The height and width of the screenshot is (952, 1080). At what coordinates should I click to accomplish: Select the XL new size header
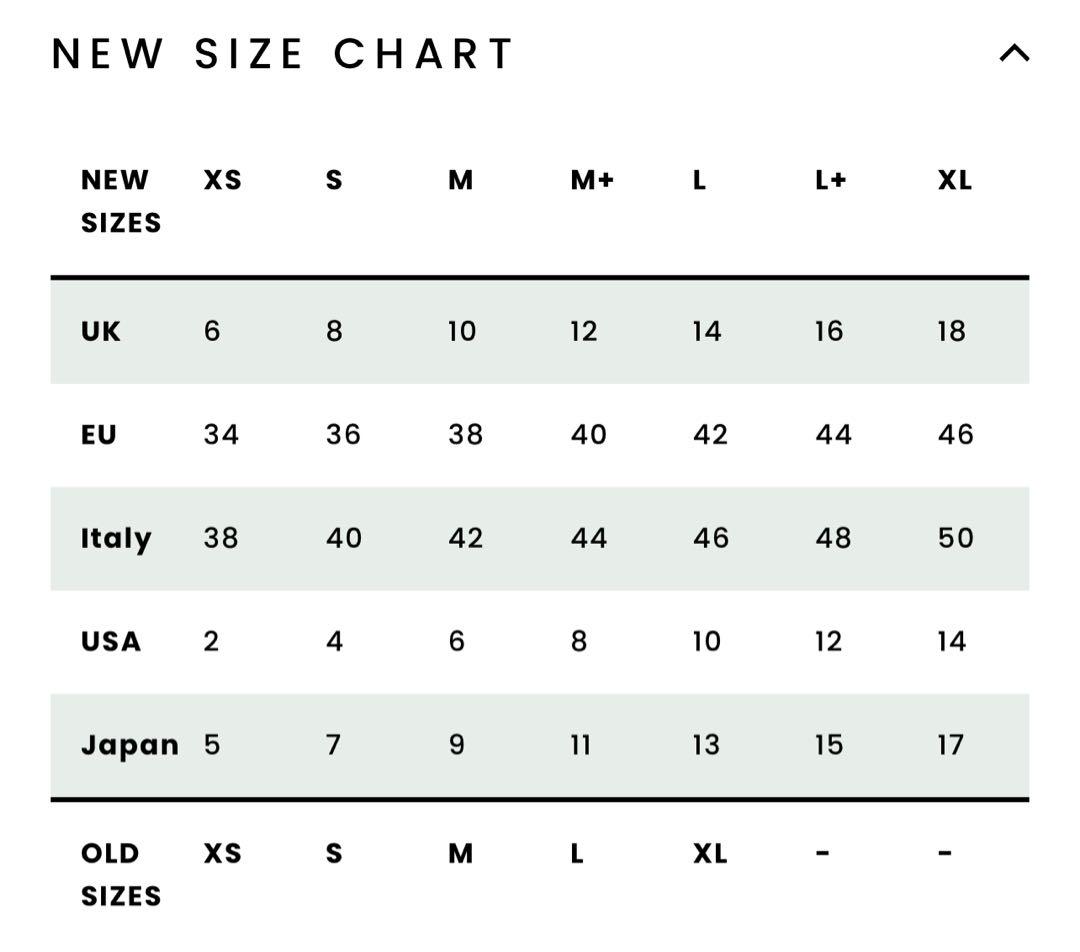955,180
